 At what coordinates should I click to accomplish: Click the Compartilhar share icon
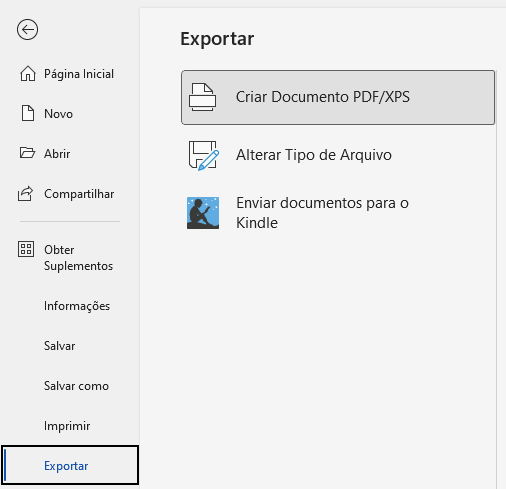(26, 193)
